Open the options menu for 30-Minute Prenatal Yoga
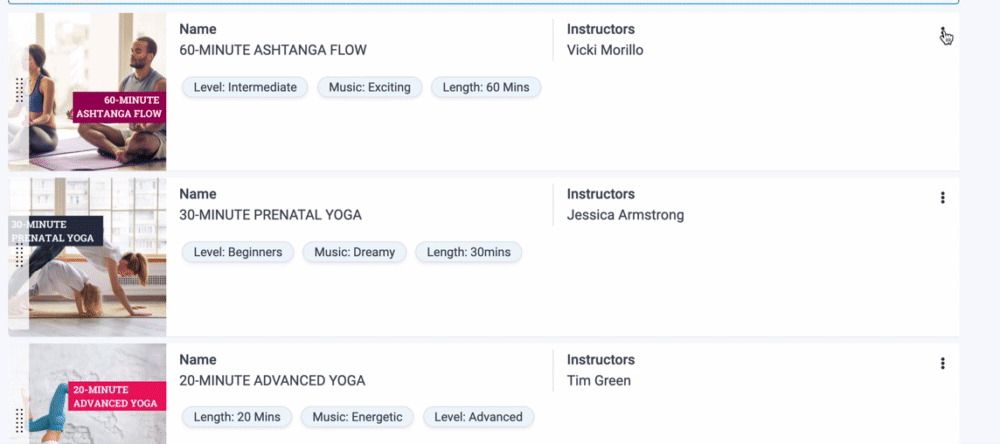The image size is (1000, 444). click(942, 198)
